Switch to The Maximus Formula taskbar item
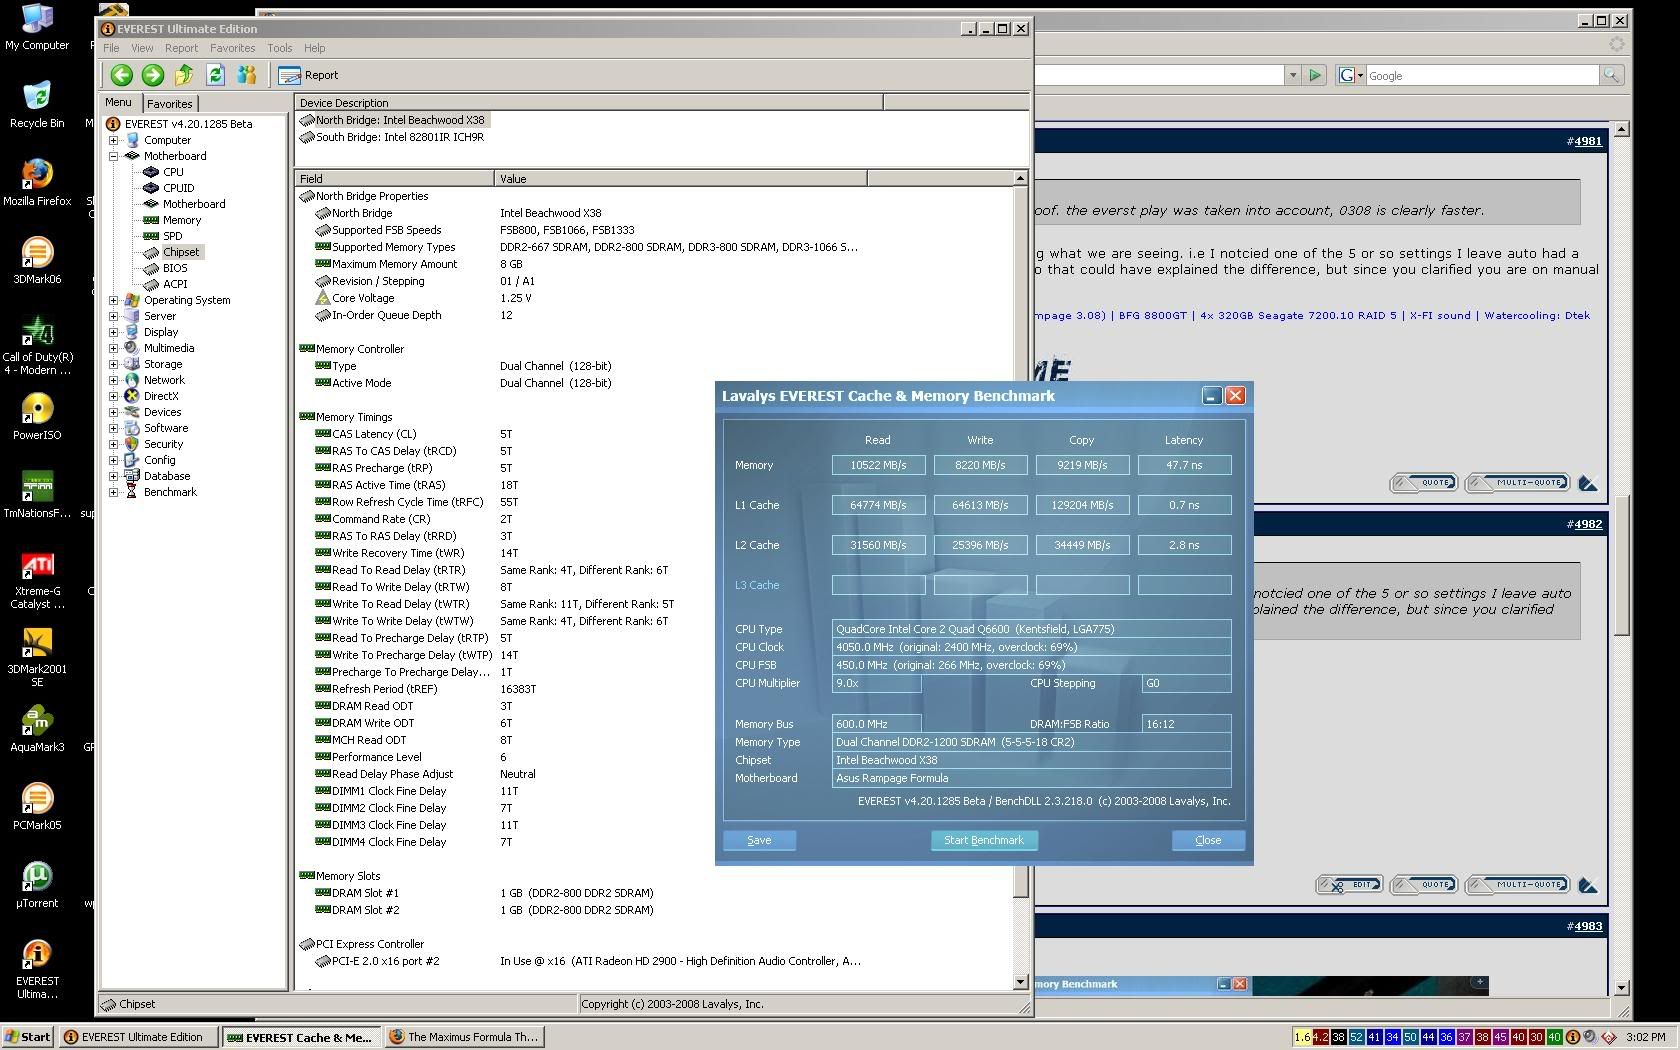 pyautogui.click(x=465, y=1037)
